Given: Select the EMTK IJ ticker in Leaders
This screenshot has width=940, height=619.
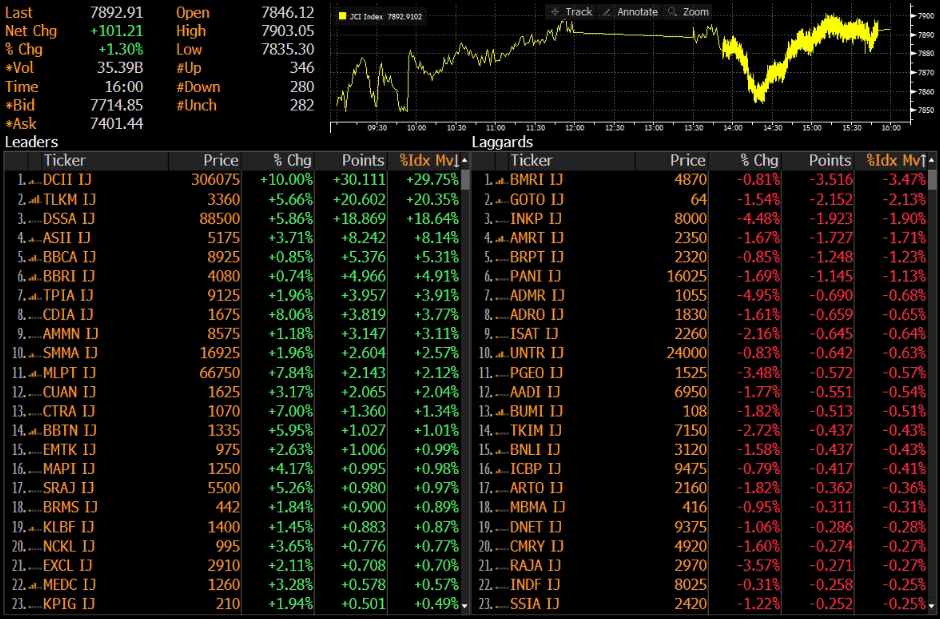Looking at the screenshot, I should 68,449.
